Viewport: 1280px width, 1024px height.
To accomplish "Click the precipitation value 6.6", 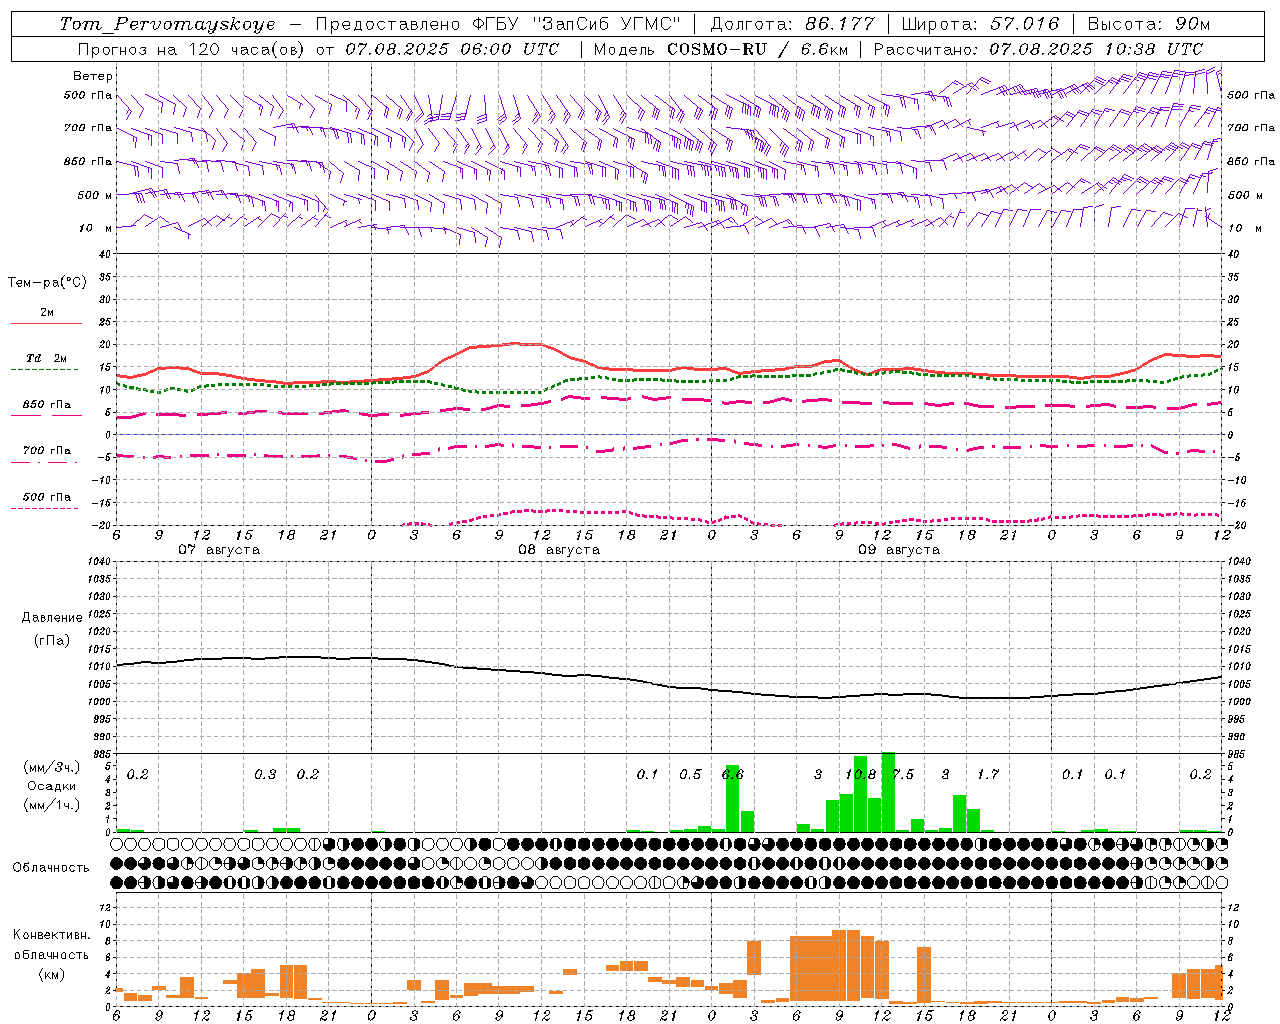I will pyautogui.click(x=732, y=774).
